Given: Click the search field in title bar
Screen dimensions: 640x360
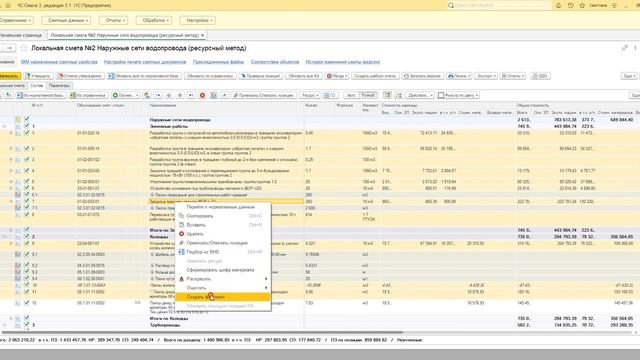Looking at the screenshot, I should click(500, 5).
